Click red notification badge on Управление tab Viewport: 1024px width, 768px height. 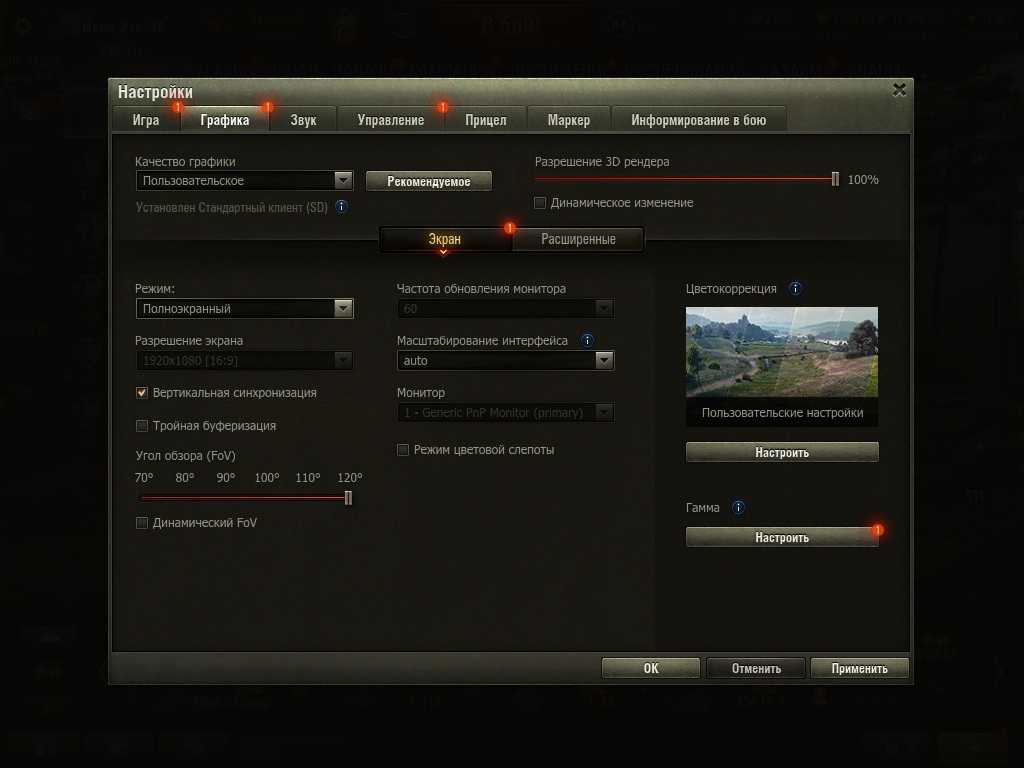tap(443, 106)
